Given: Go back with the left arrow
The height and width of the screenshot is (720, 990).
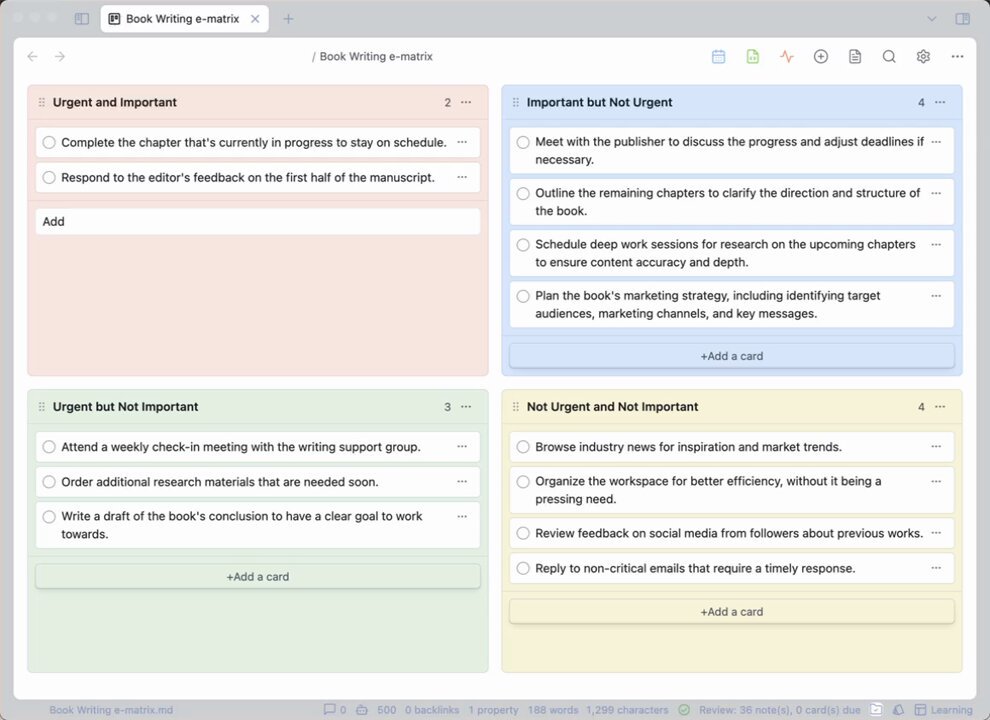Looking at the screenshot, I should pyautogui.click(x=33, y=56).
